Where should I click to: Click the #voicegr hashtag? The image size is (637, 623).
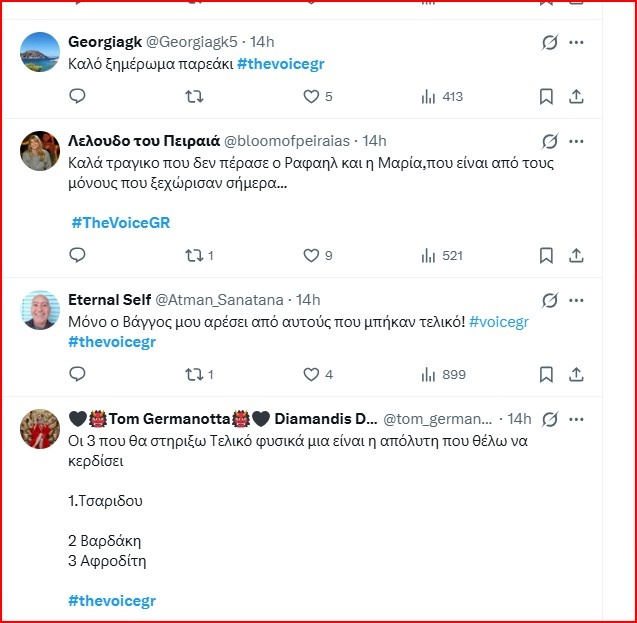point(498,321)
